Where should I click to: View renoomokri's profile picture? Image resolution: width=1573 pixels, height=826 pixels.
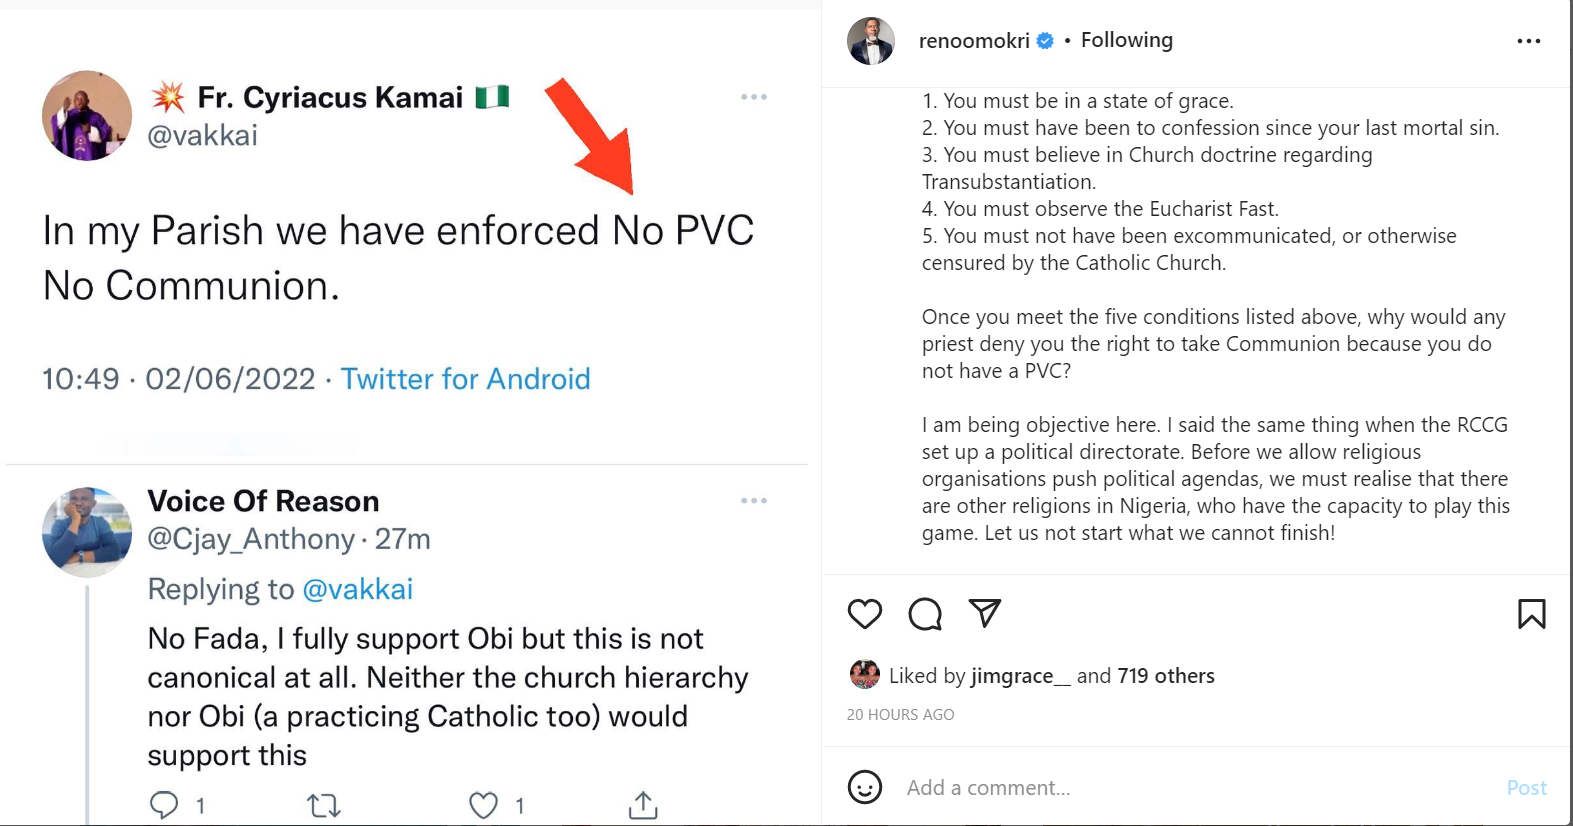[871, 41]
